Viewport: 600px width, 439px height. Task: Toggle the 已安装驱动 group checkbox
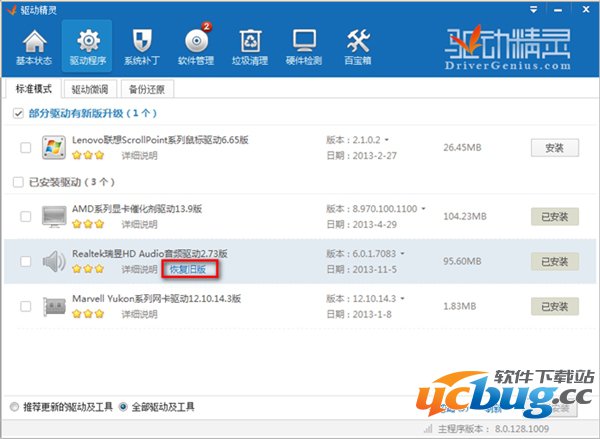tap(18, 182)
